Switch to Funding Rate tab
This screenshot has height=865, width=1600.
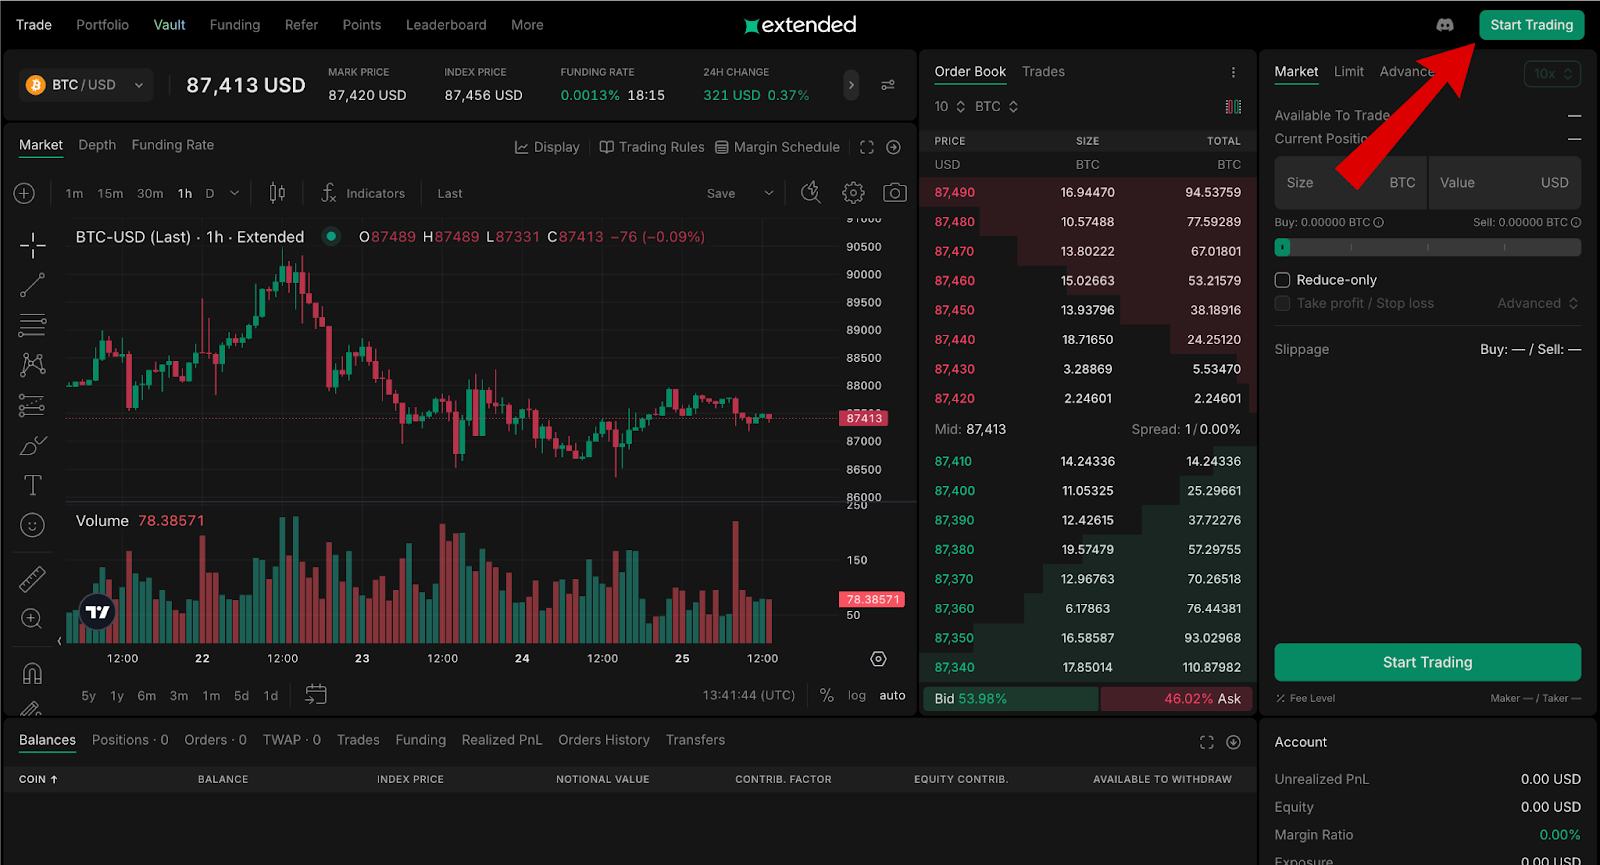click(173, 145)
